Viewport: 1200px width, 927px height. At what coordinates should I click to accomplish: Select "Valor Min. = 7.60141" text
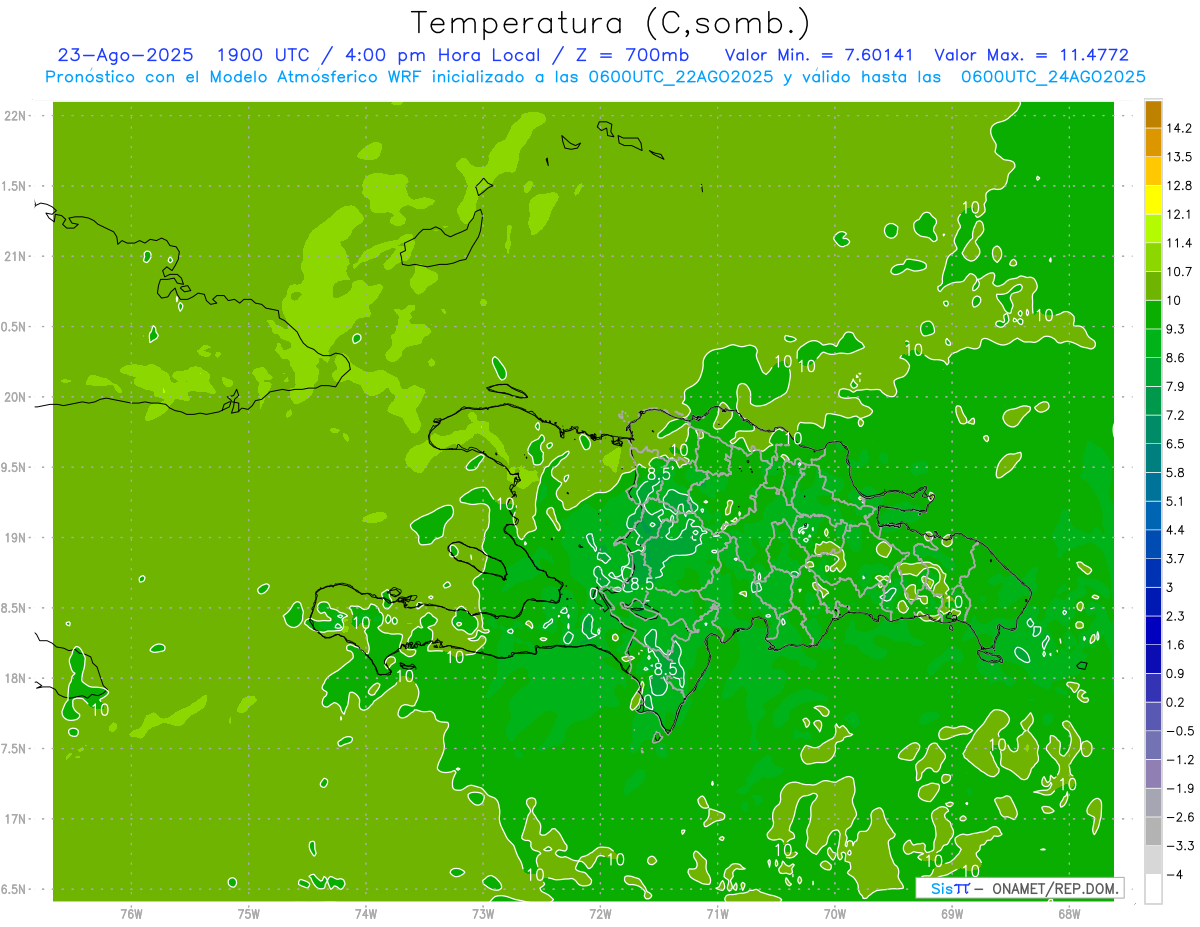[x=818, y=55]
